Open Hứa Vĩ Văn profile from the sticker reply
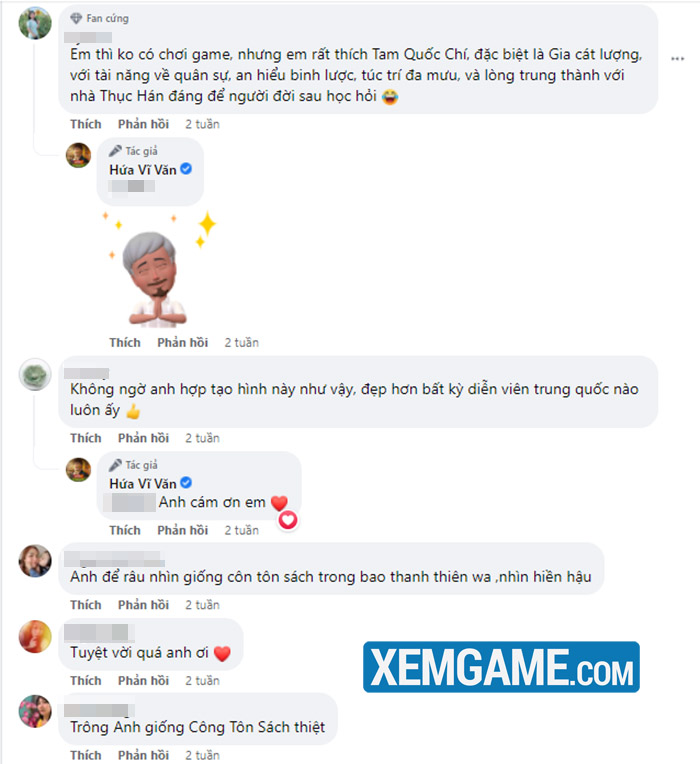The width and height of the screenshot is (700, 764). (143, 170)
